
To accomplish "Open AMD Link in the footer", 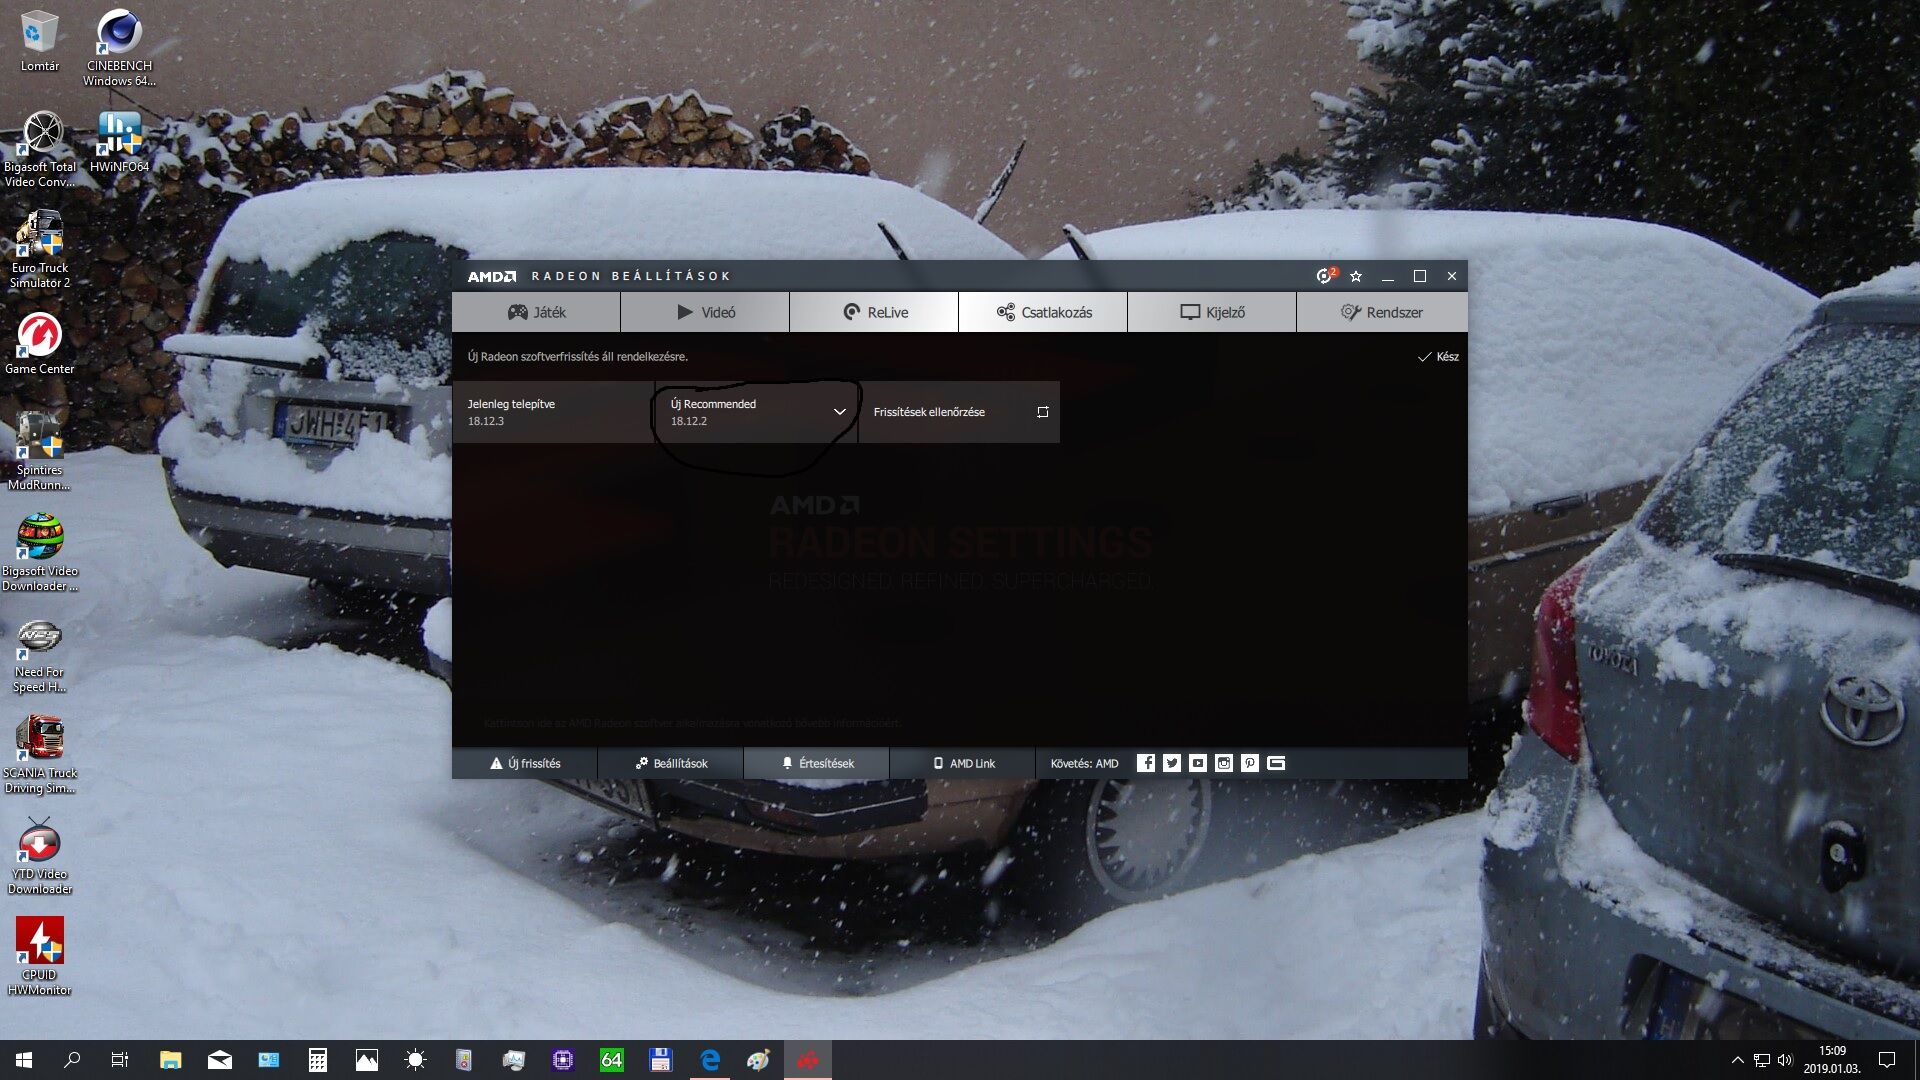I will coord(963,763).
